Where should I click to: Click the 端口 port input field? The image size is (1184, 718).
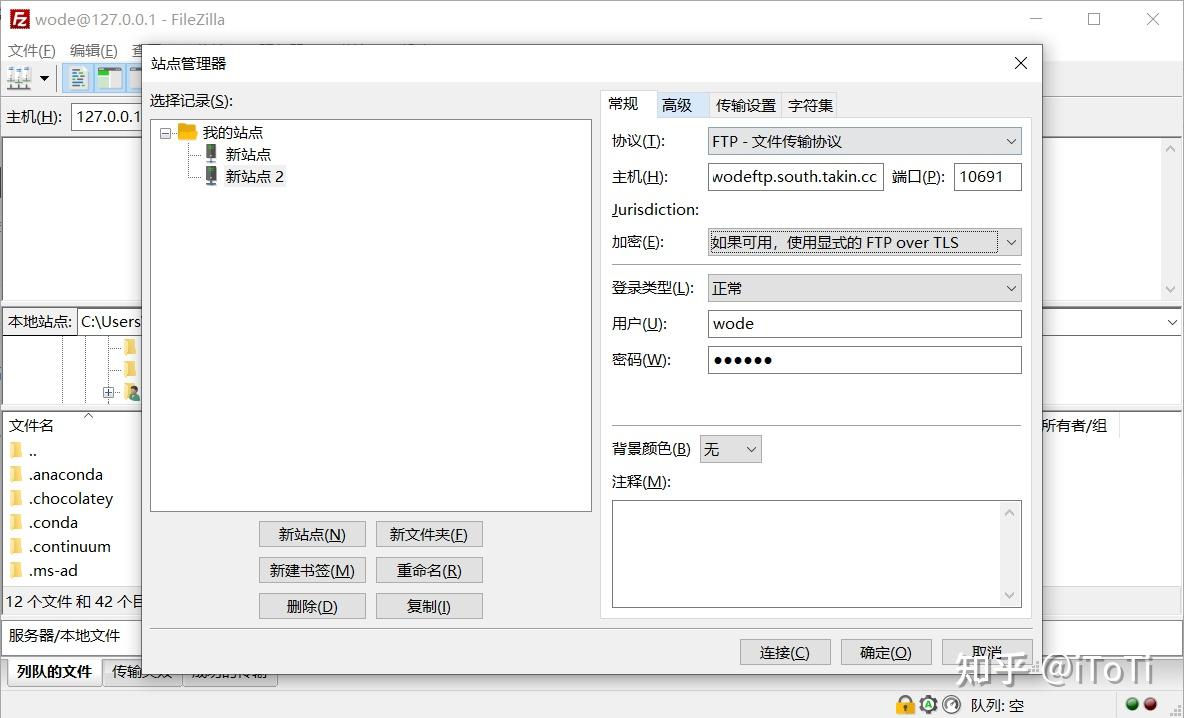click(x=988, y=177)
